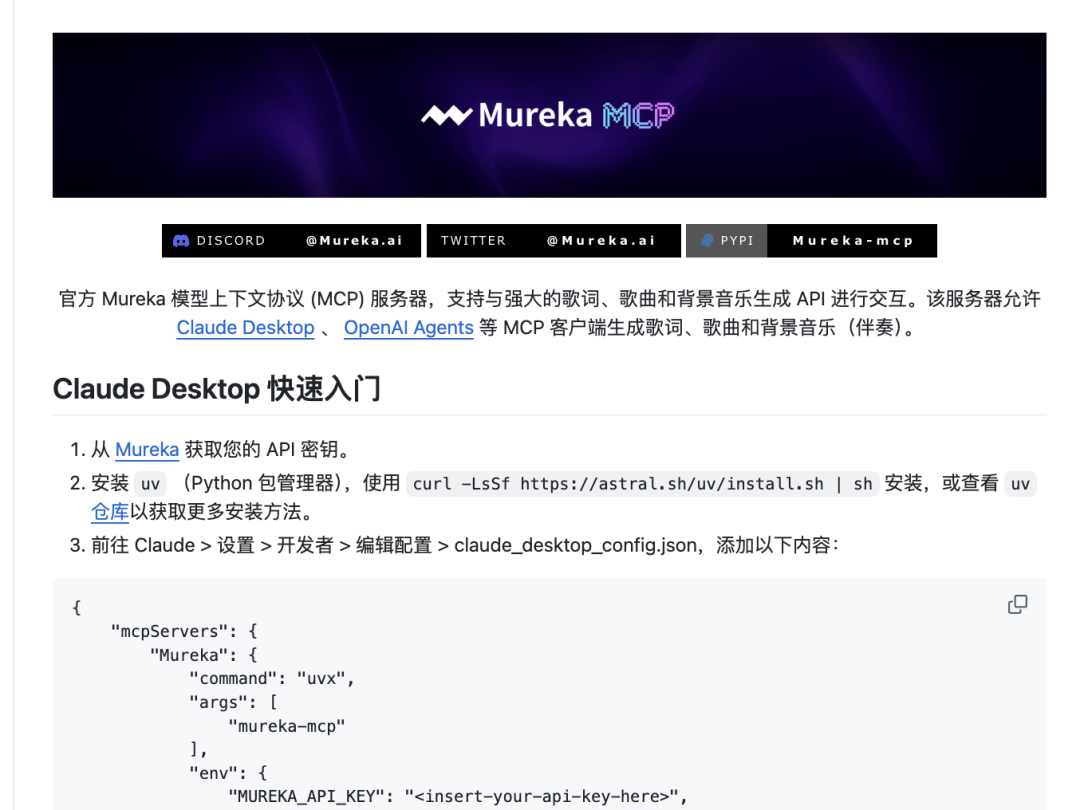Image resolution: width=1080 pixels, height=810 pixels.
Task: Click the DISCORD label on the badge
Action: [x=230, y=240]
